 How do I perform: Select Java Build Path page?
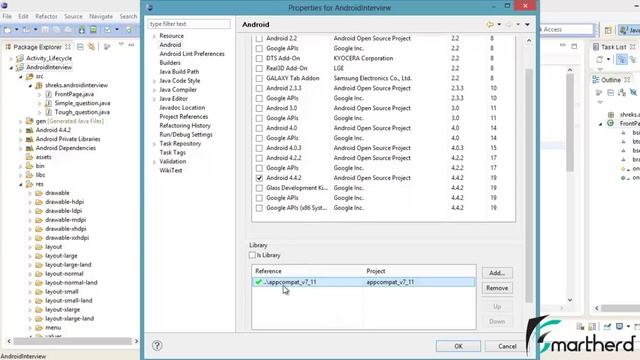tap(179, 72)
